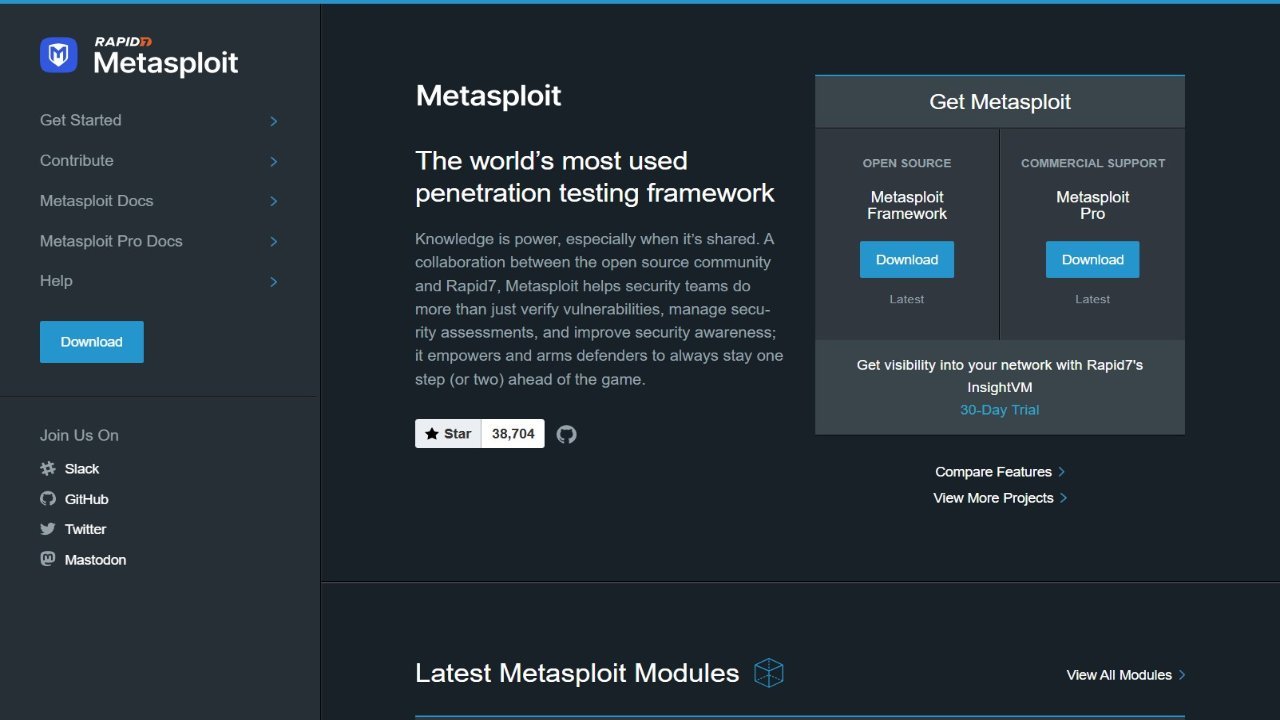Expand the Contribute chevron
Viewport: 1280px width, 720px height.
(273, 161)
